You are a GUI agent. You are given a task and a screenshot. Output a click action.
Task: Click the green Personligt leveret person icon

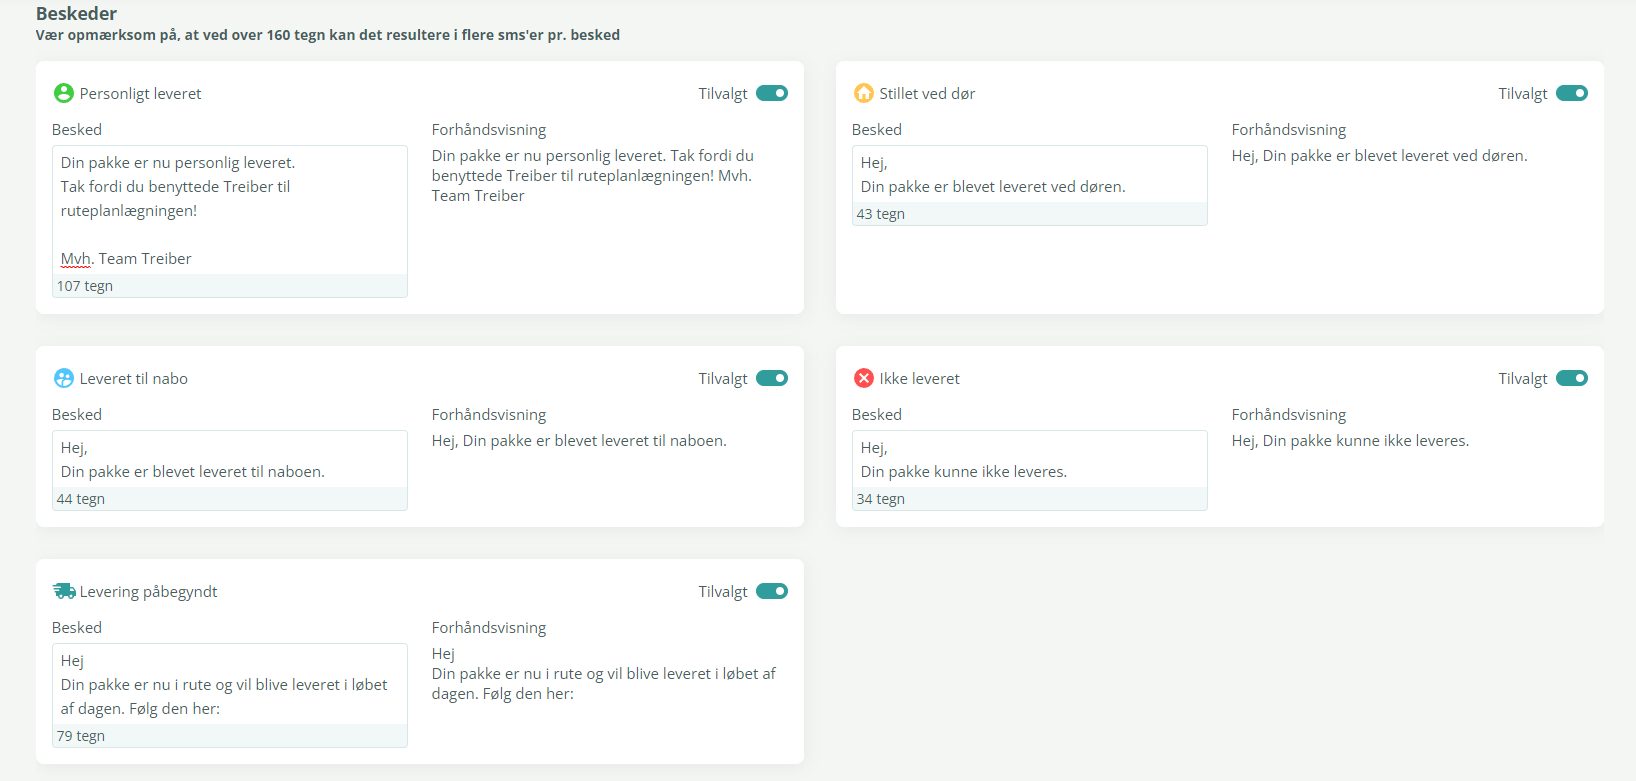[x=64, y=93]
